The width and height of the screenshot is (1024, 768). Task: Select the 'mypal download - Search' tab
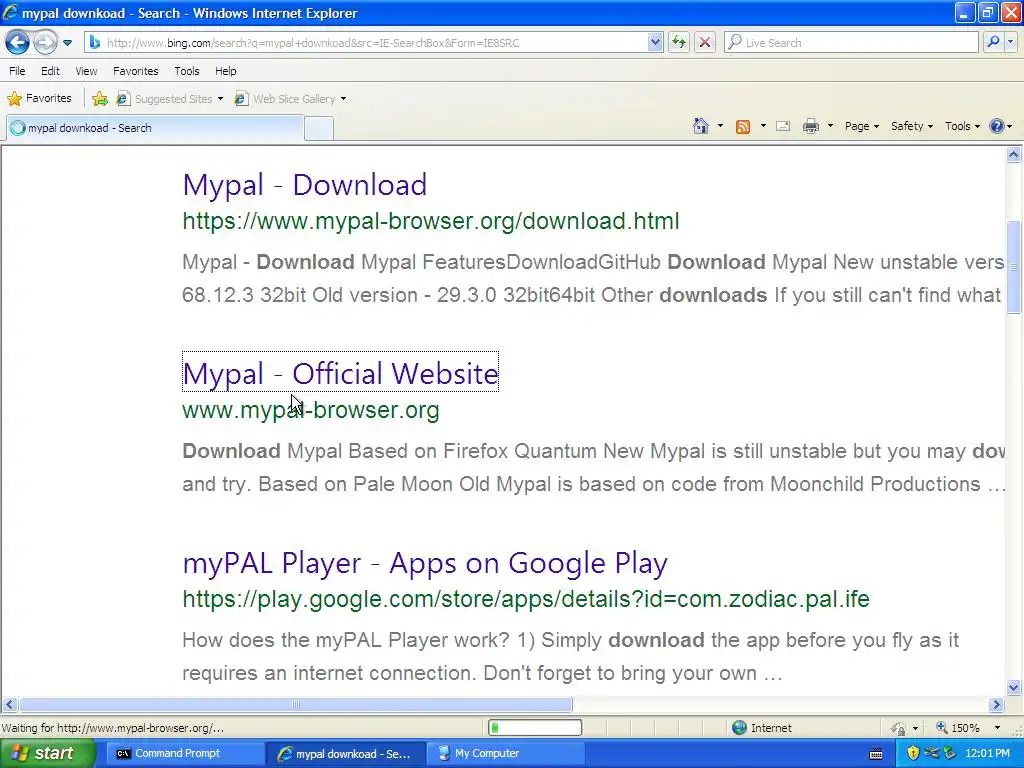point(155,128)
